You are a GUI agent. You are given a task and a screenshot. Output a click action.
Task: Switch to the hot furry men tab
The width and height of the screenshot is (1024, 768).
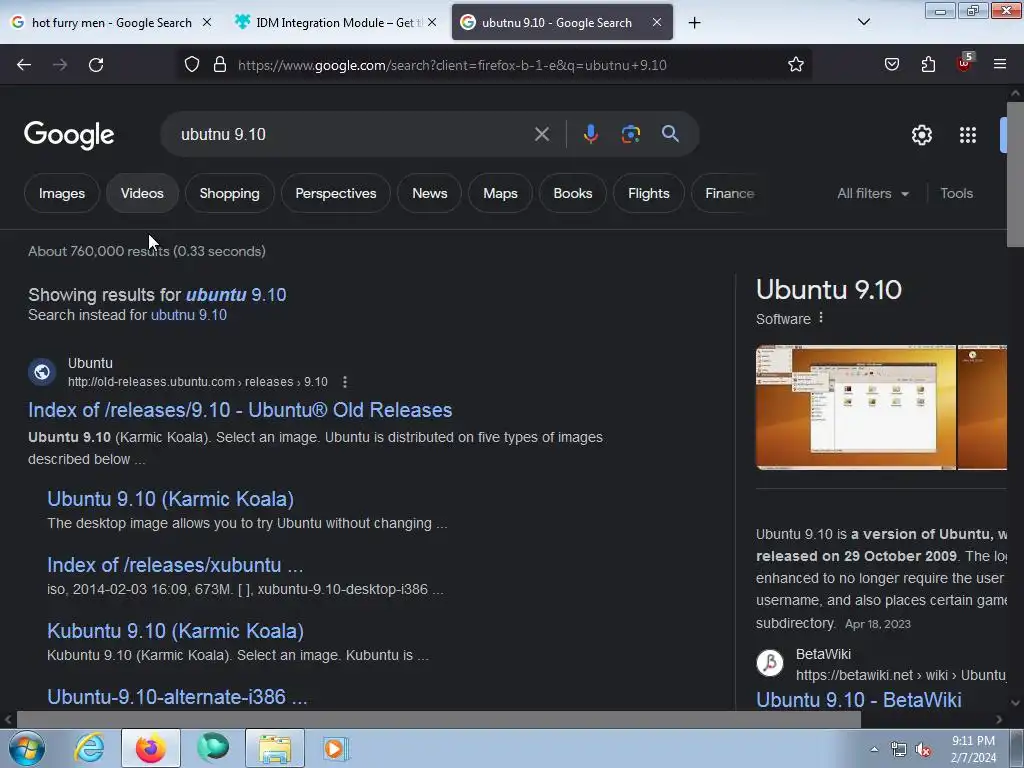click(x=111, y=23)
